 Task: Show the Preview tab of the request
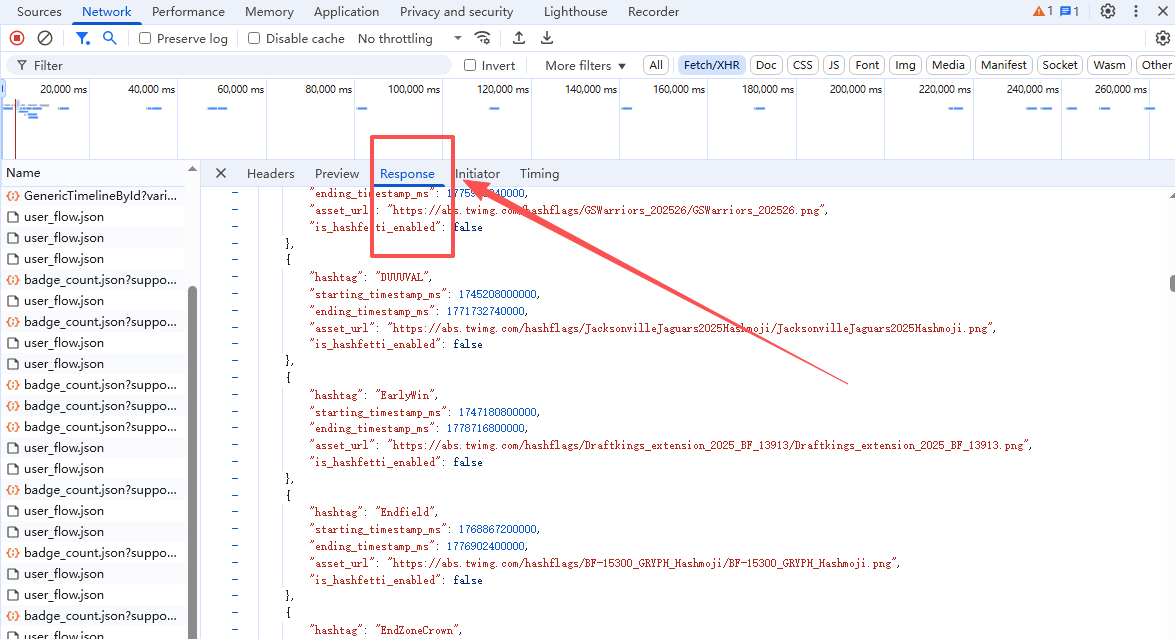point(336,173)
